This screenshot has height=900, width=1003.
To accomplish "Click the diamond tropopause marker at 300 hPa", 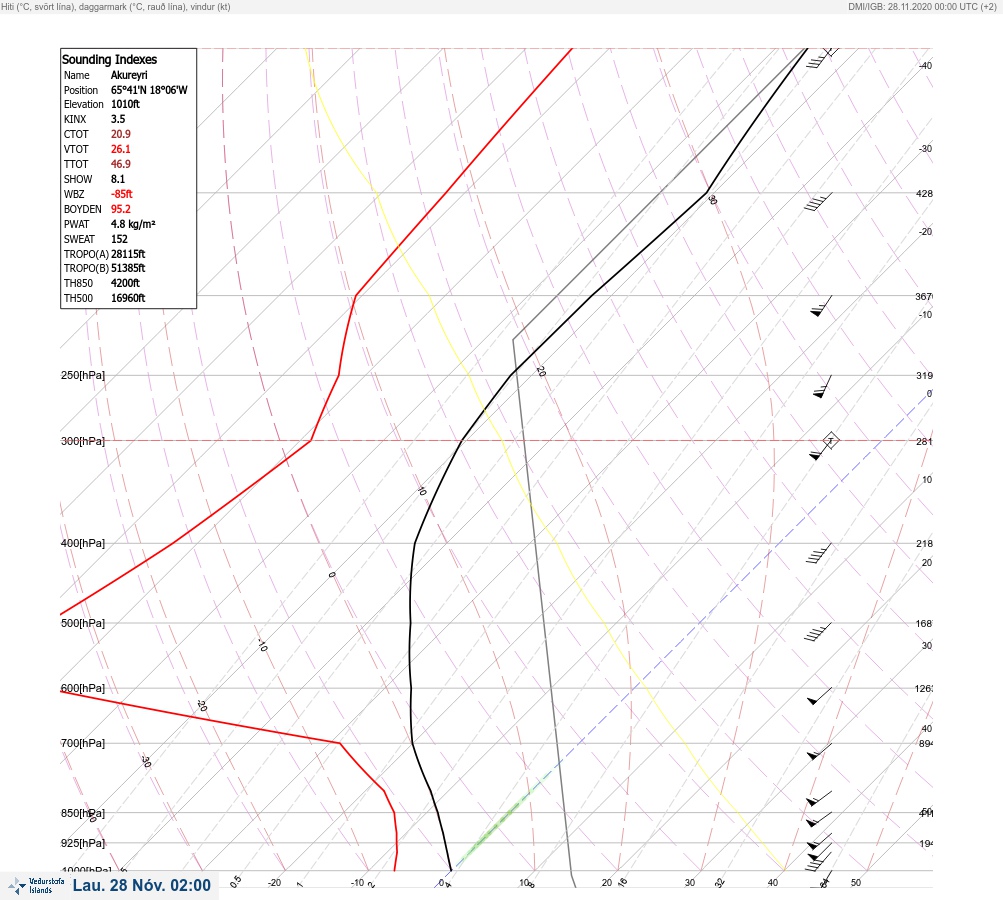I will tap(830, 440).
